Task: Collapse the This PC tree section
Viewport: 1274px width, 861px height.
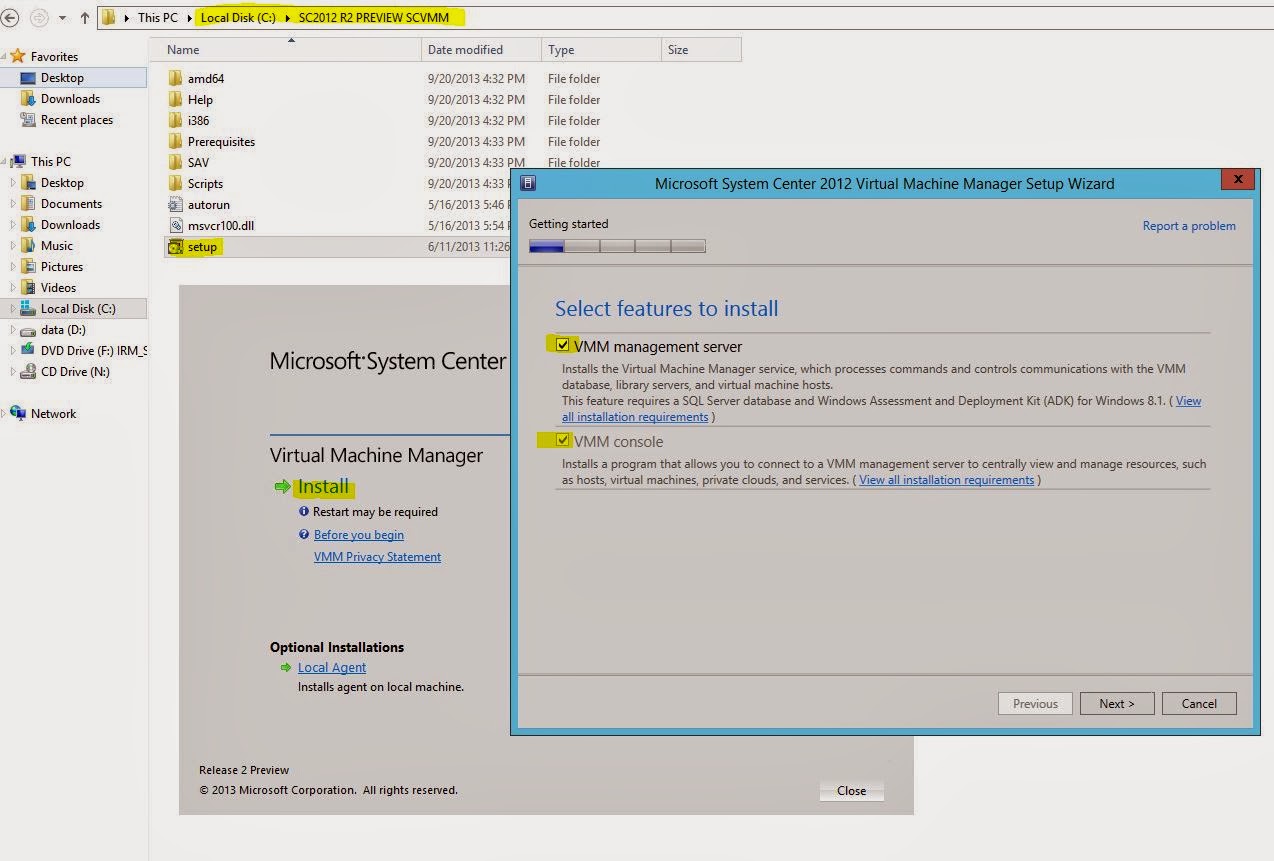Action: [x=4, y=161]
